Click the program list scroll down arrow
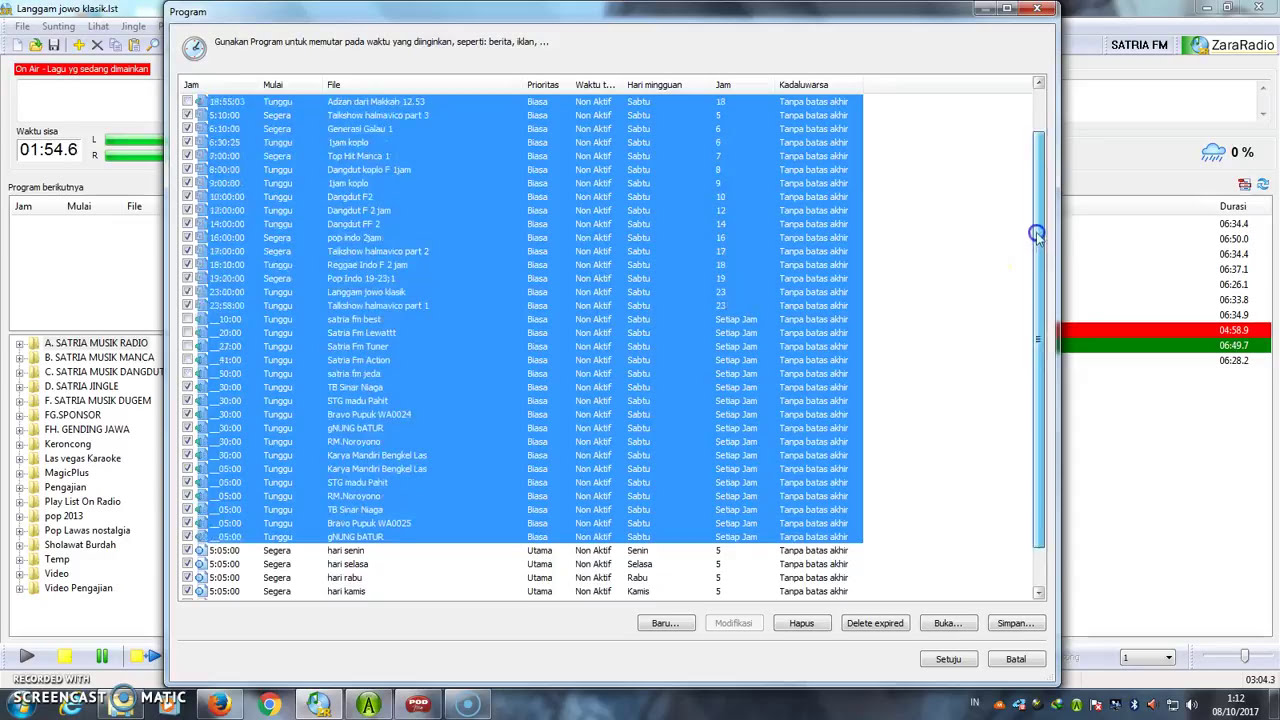Screen dimensions: 1280x720 tap(1039, 593)
